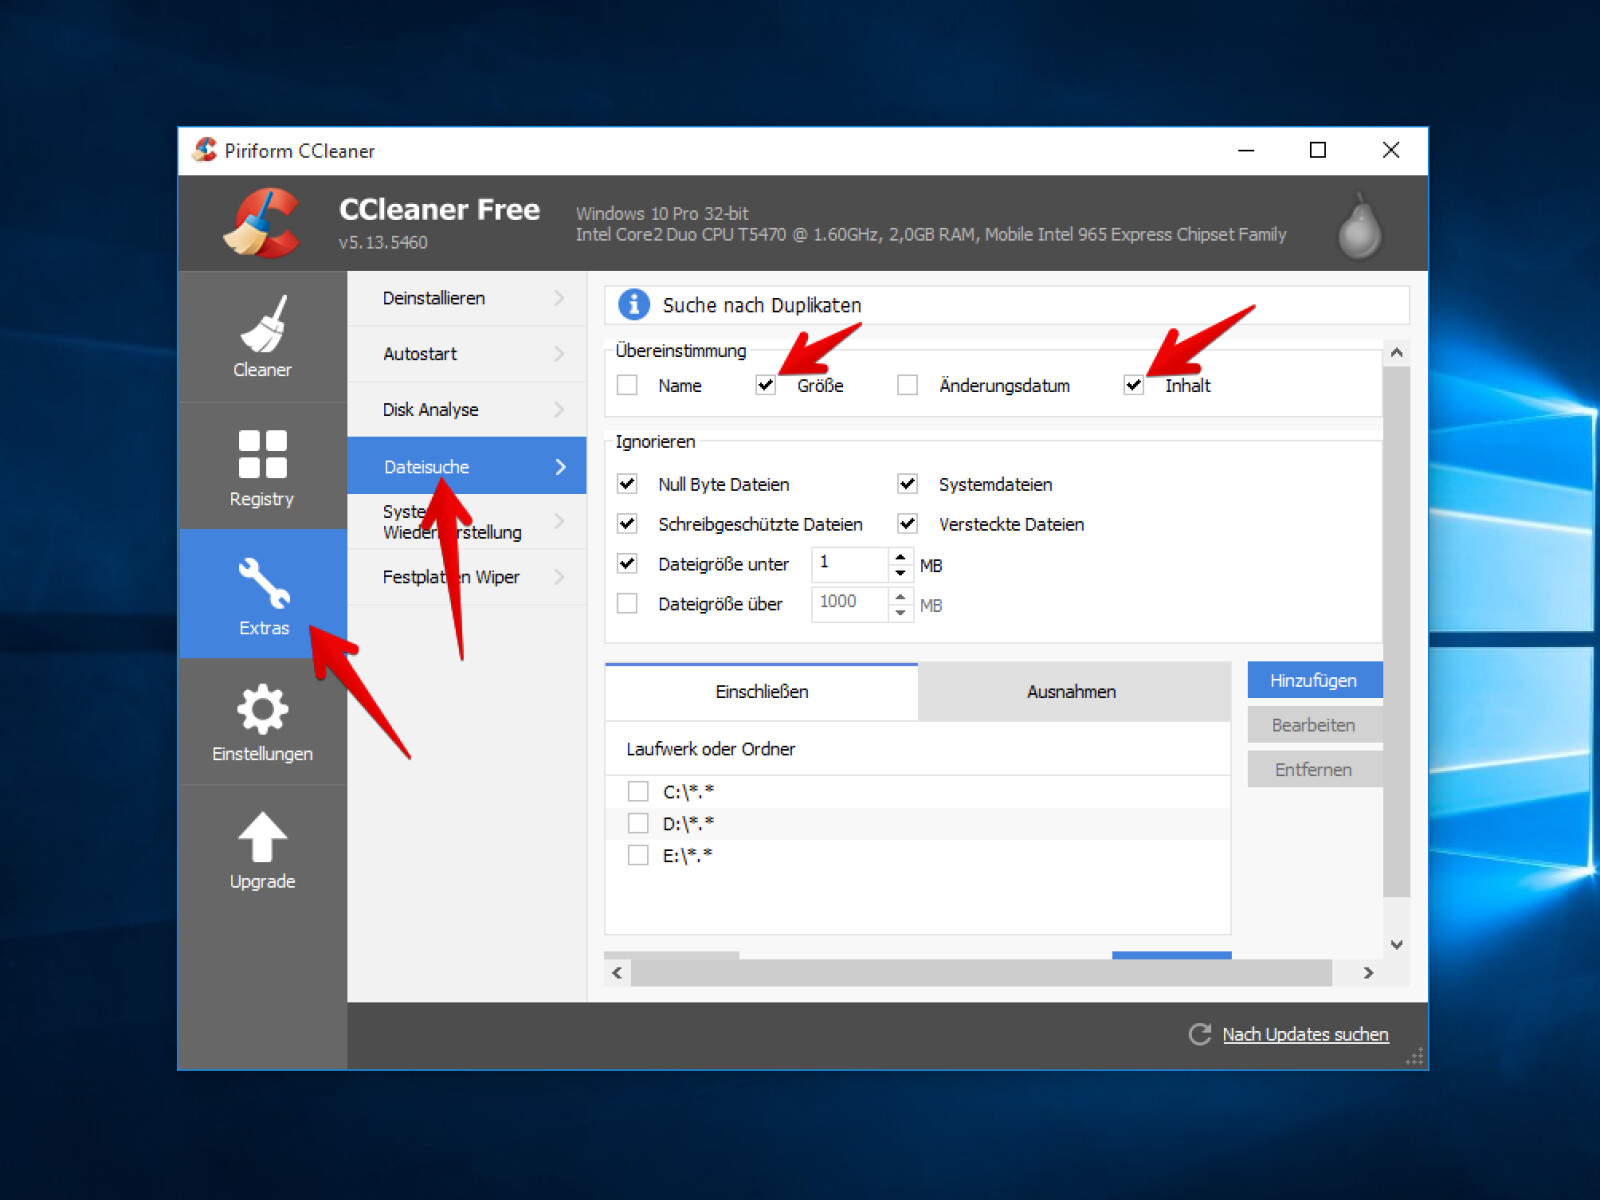
Task: Switch to the Einschließen tab
Action: click(x=762, y=692)
